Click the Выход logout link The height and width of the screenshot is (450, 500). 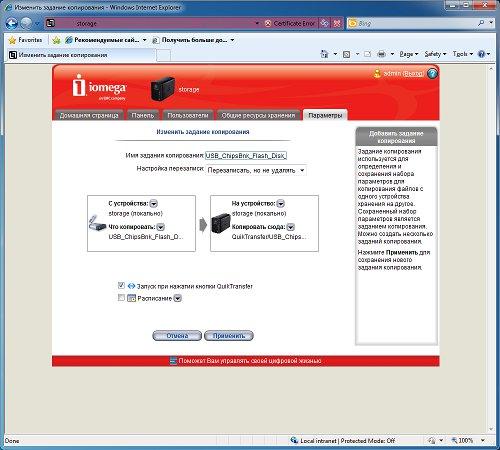(x=413, y=73)
